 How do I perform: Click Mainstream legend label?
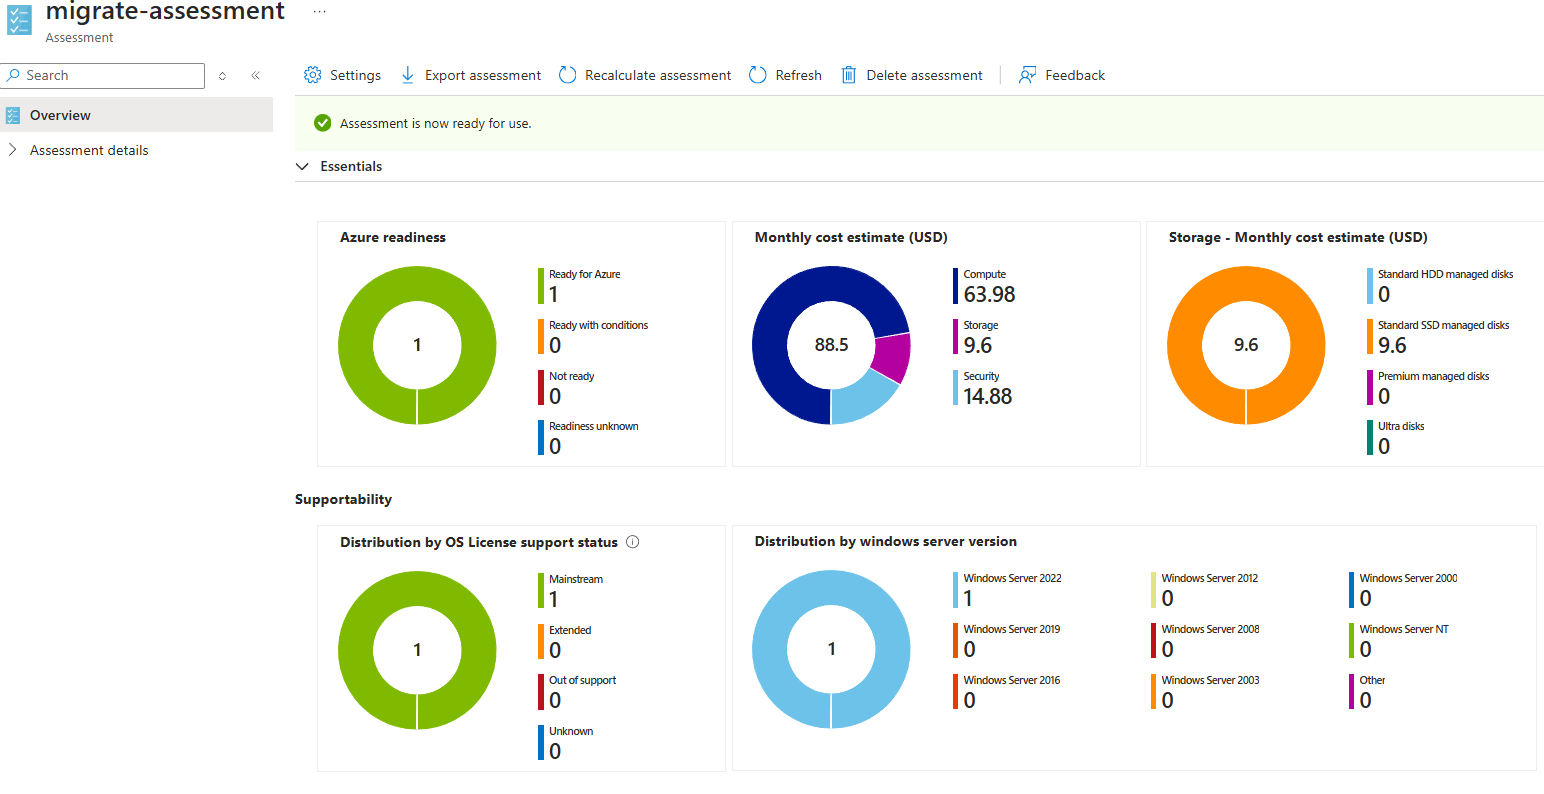(x=576, y=579)
